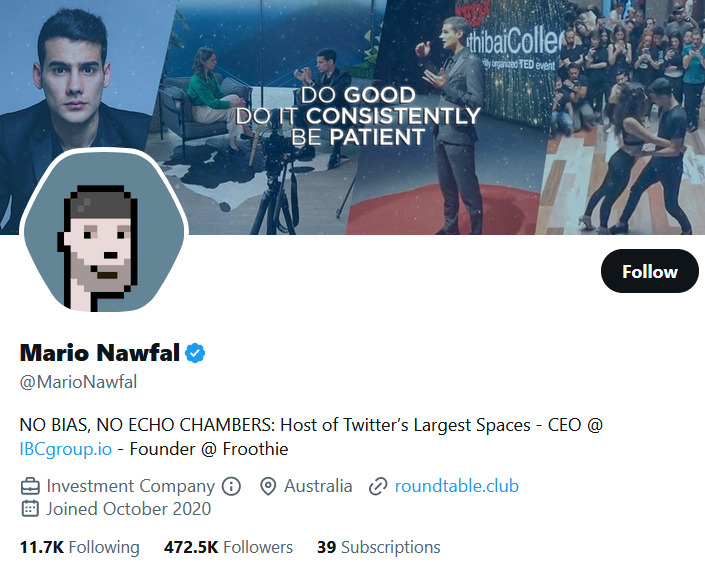Viewport: 705px width, 564px height.
Task: Click the Australia location text
Action: [318, 487]
